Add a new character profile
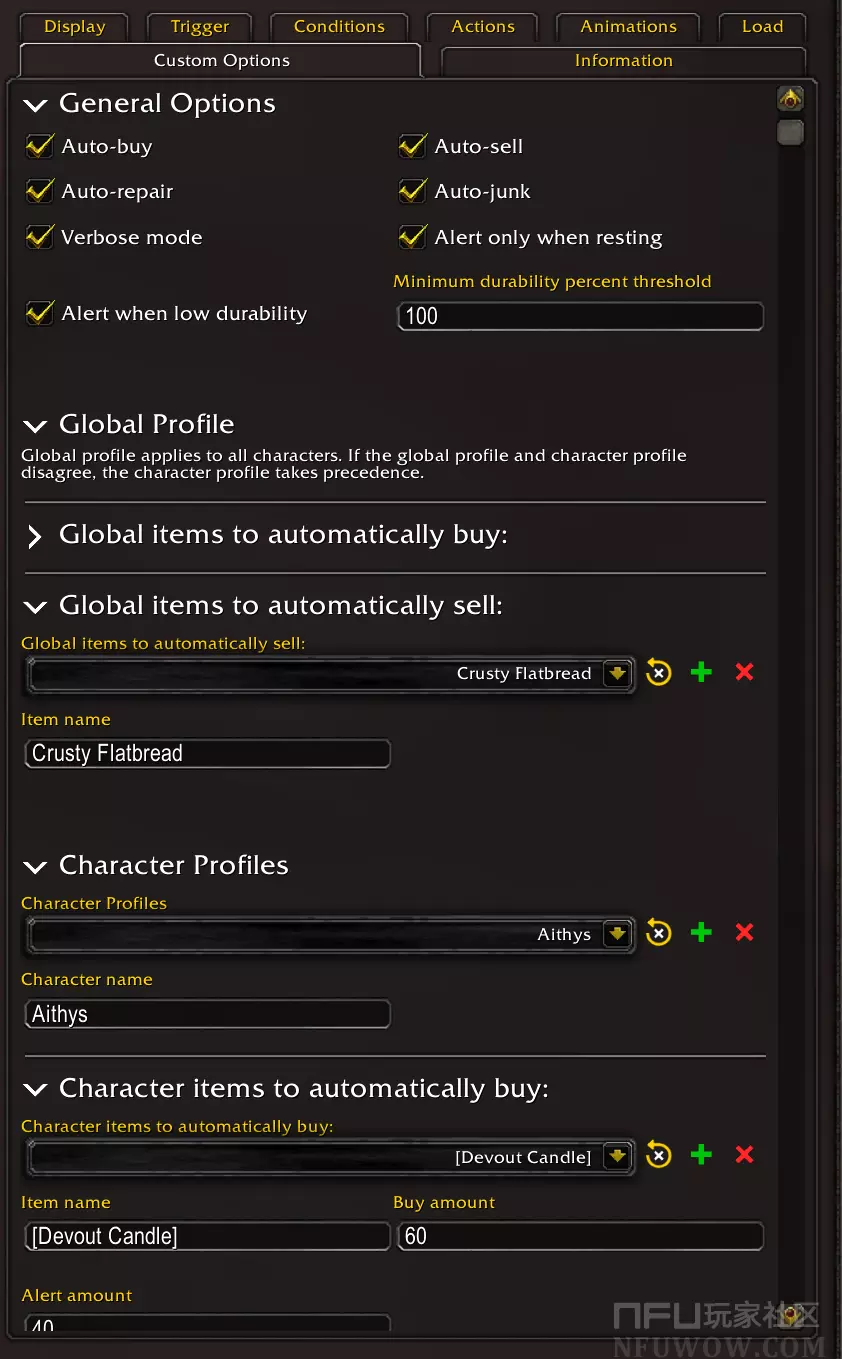Screen dimensions: 842x1359 702,933
